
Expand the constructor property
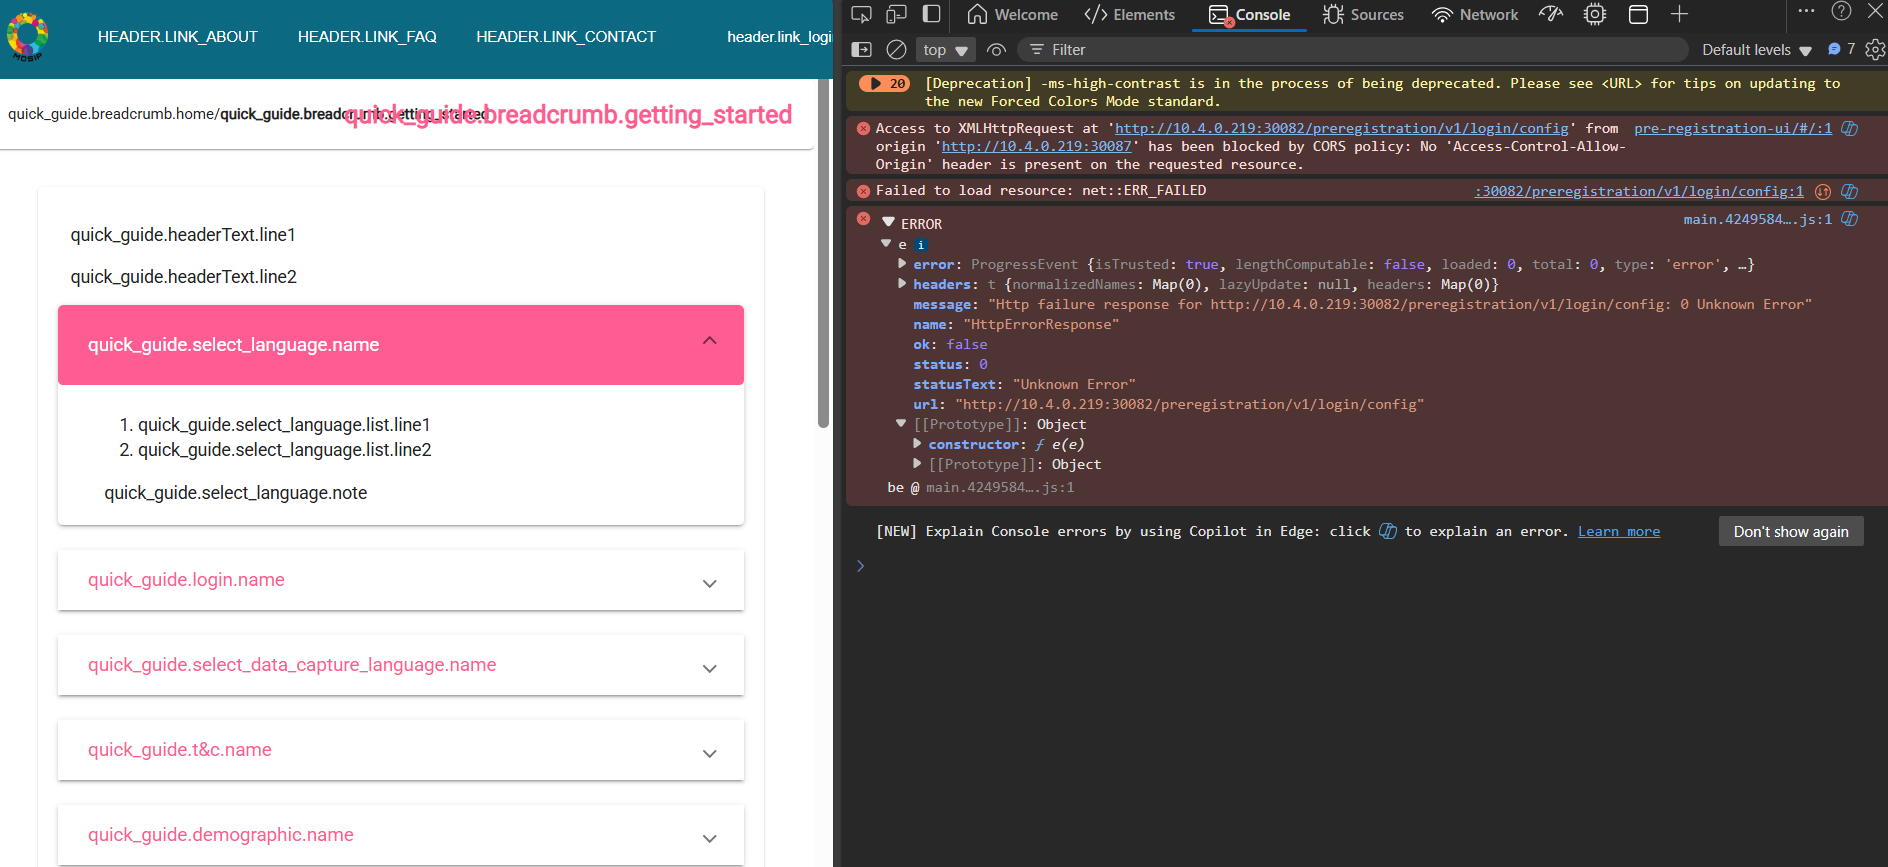917,443
